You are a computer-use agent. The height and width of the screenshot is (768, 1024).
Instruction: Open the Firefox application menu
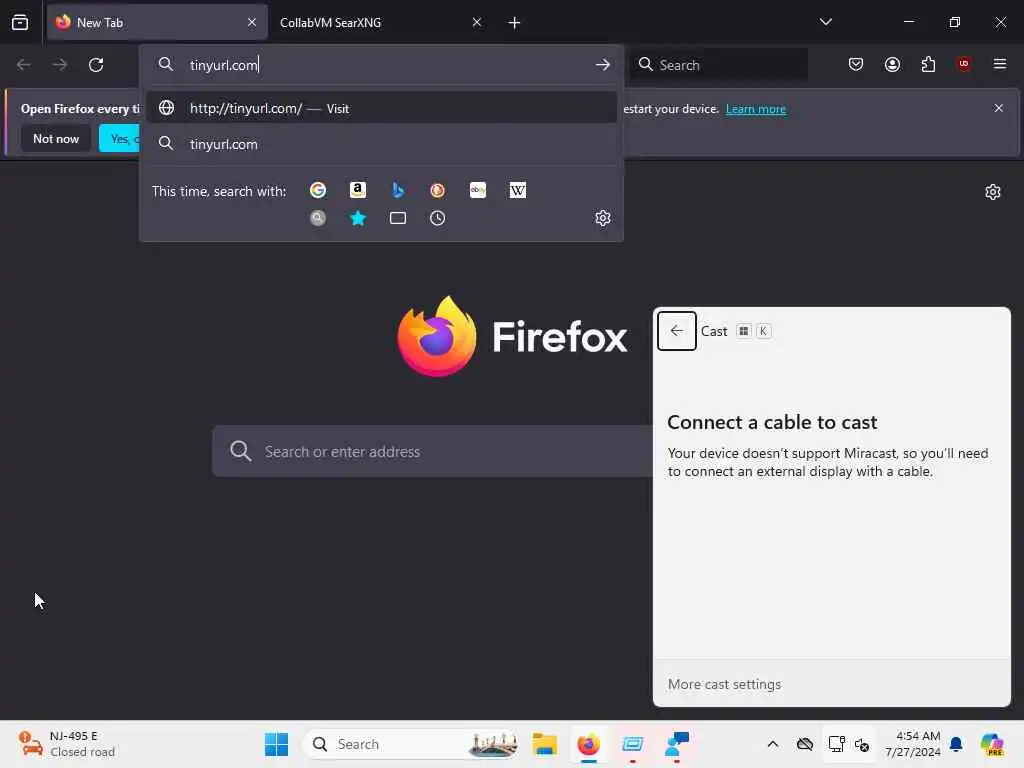click(999, 64)
